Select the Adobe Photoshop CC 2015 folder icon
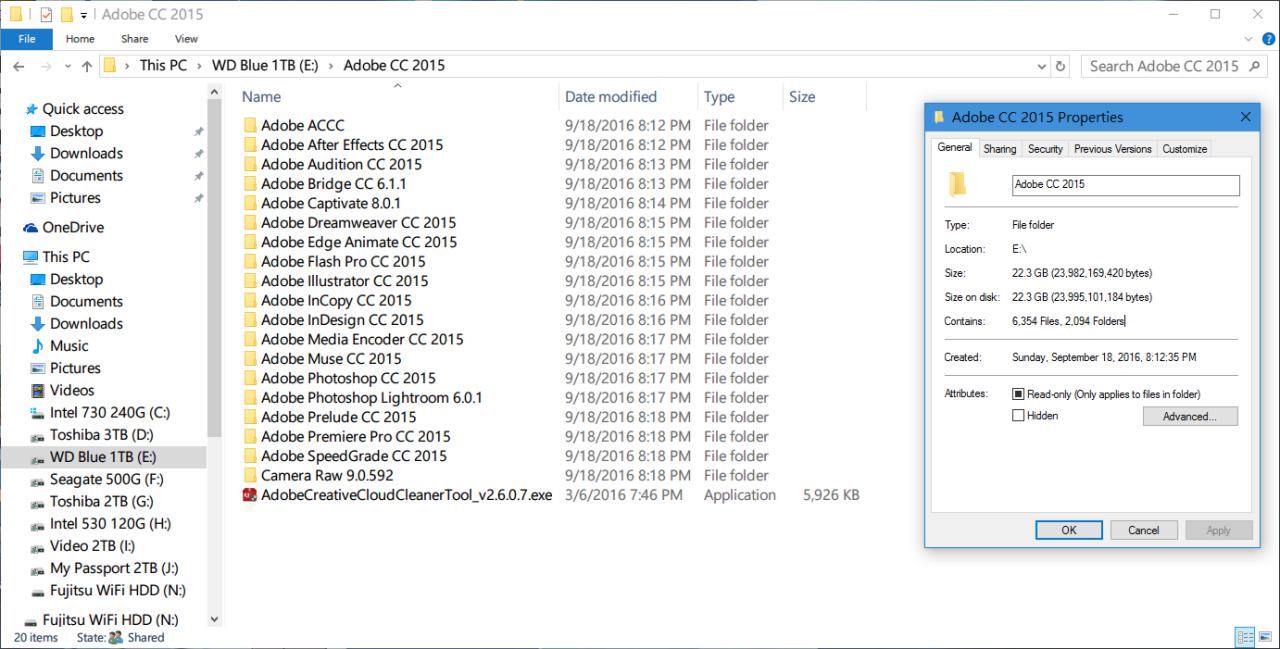 (250, 378)
